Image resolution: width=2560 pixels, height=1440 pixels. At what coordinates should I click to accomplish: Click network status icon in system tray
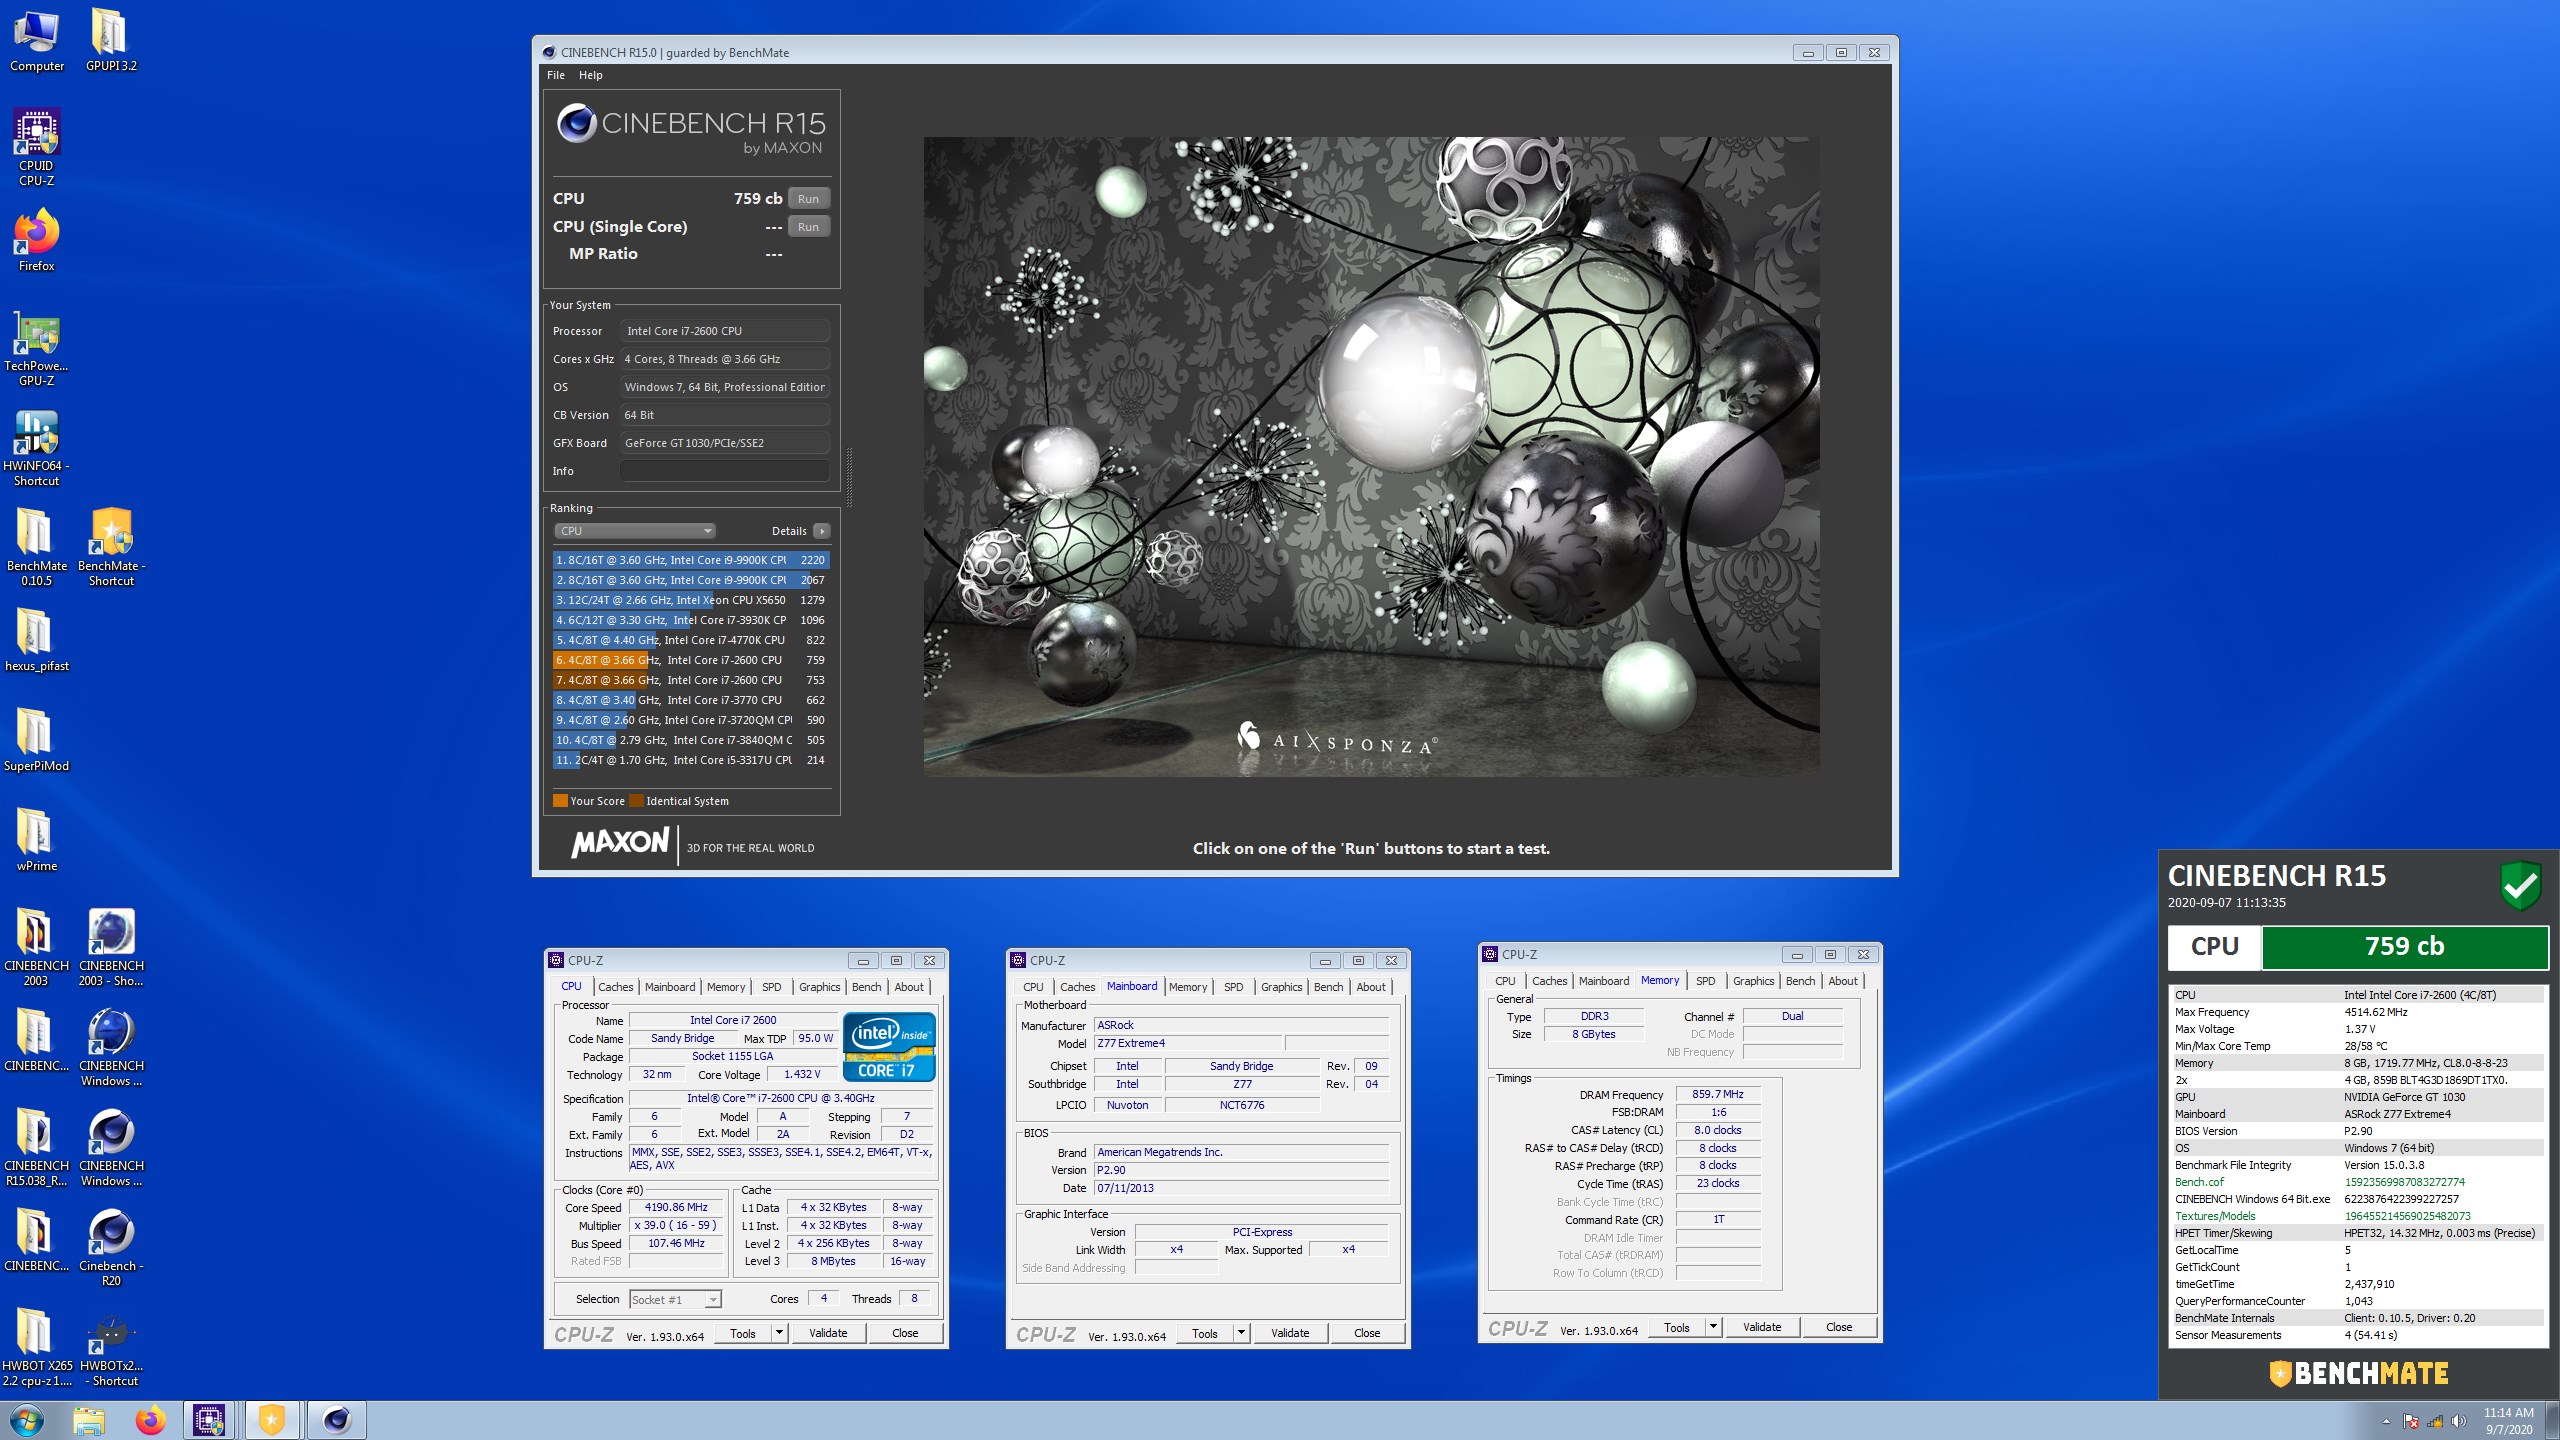click(x=2435, y=1421)
